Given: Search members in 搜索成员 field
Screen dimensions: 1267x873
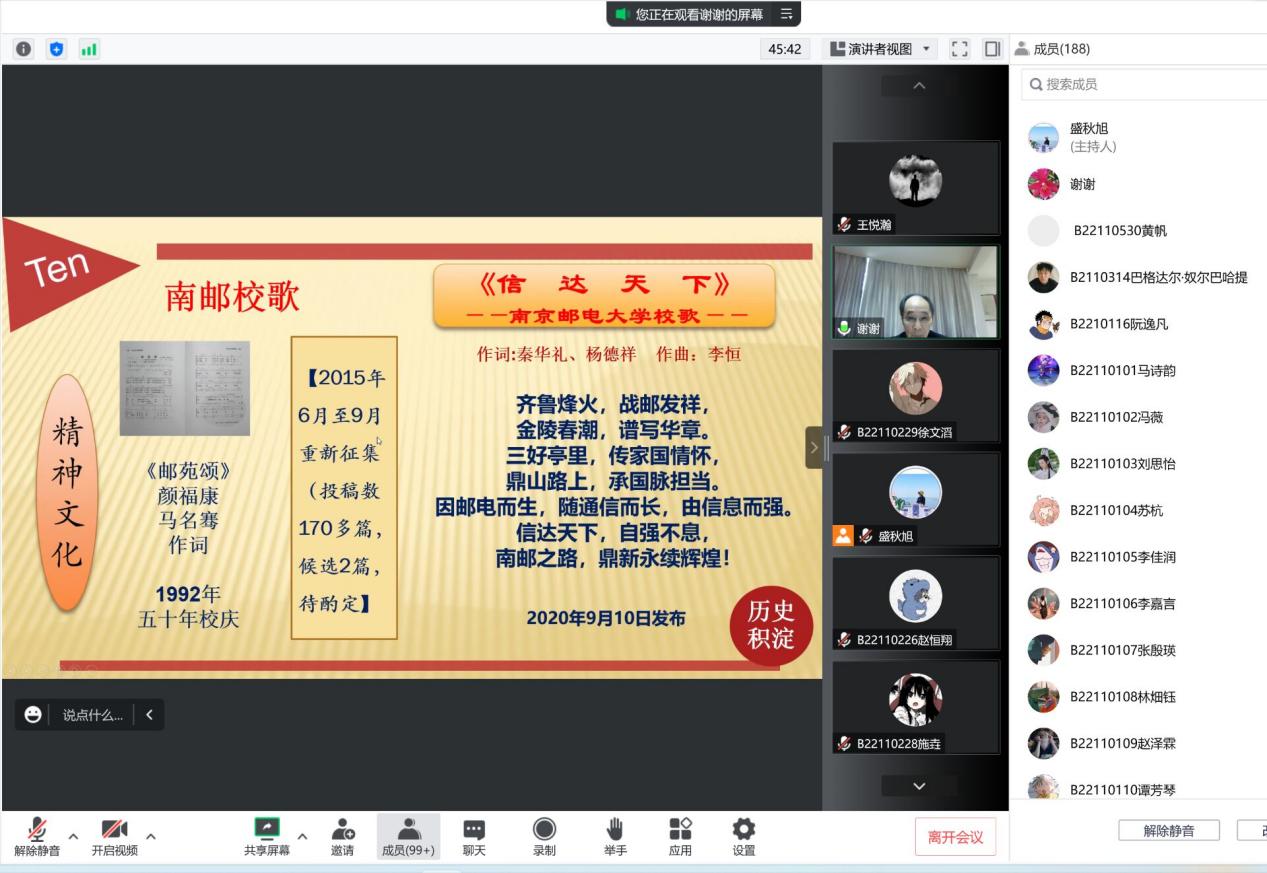Looking at the screenshot, I should coord(1143,85).
